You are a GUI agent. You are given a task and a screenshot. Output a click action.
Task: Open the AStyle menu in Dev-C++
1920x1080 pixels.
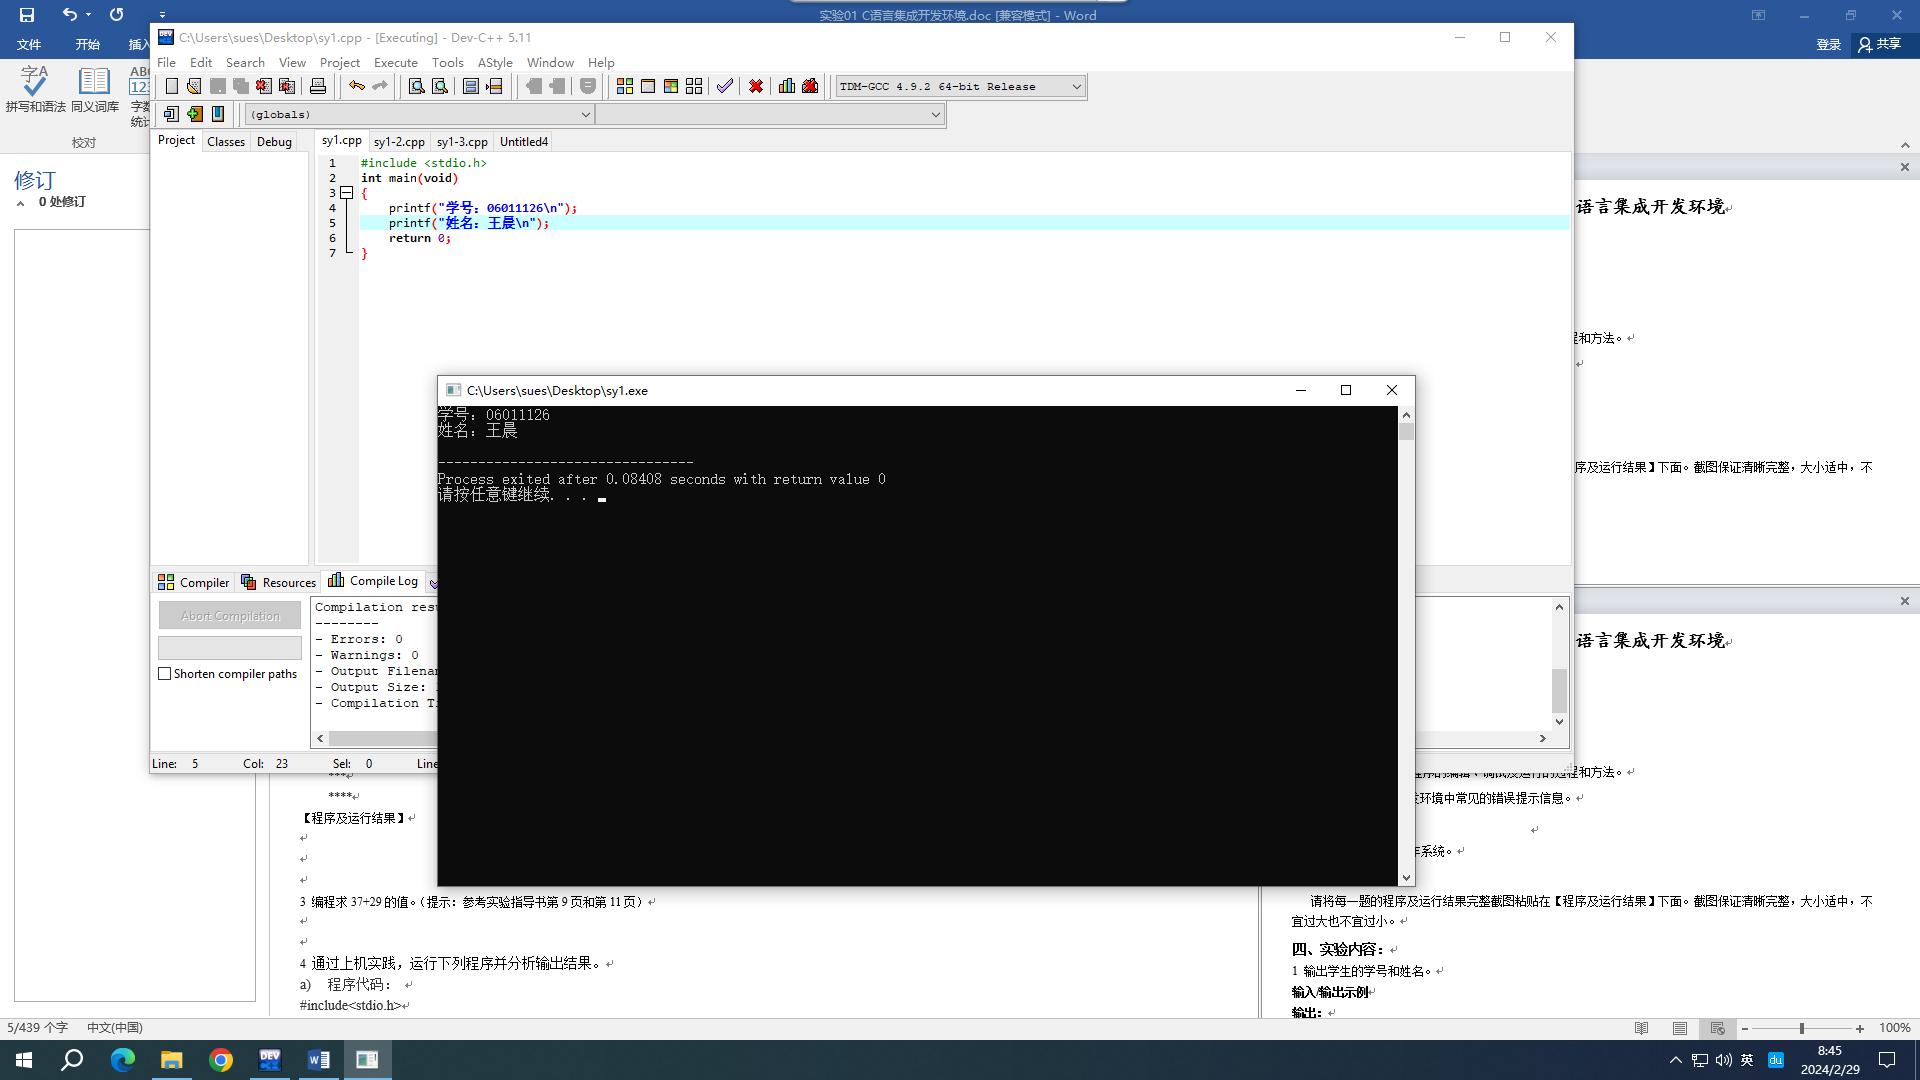point(495,62)
